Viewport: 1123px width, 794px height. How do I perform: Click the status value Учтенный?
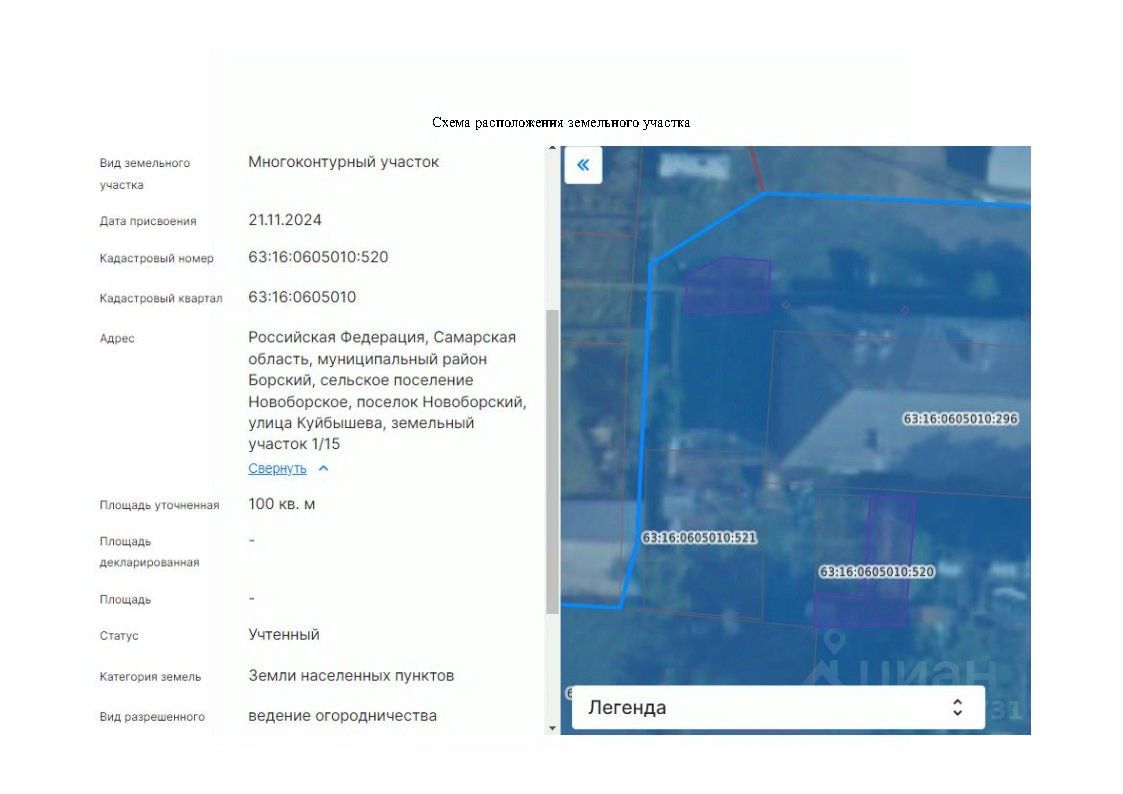(x=284, y=634)
